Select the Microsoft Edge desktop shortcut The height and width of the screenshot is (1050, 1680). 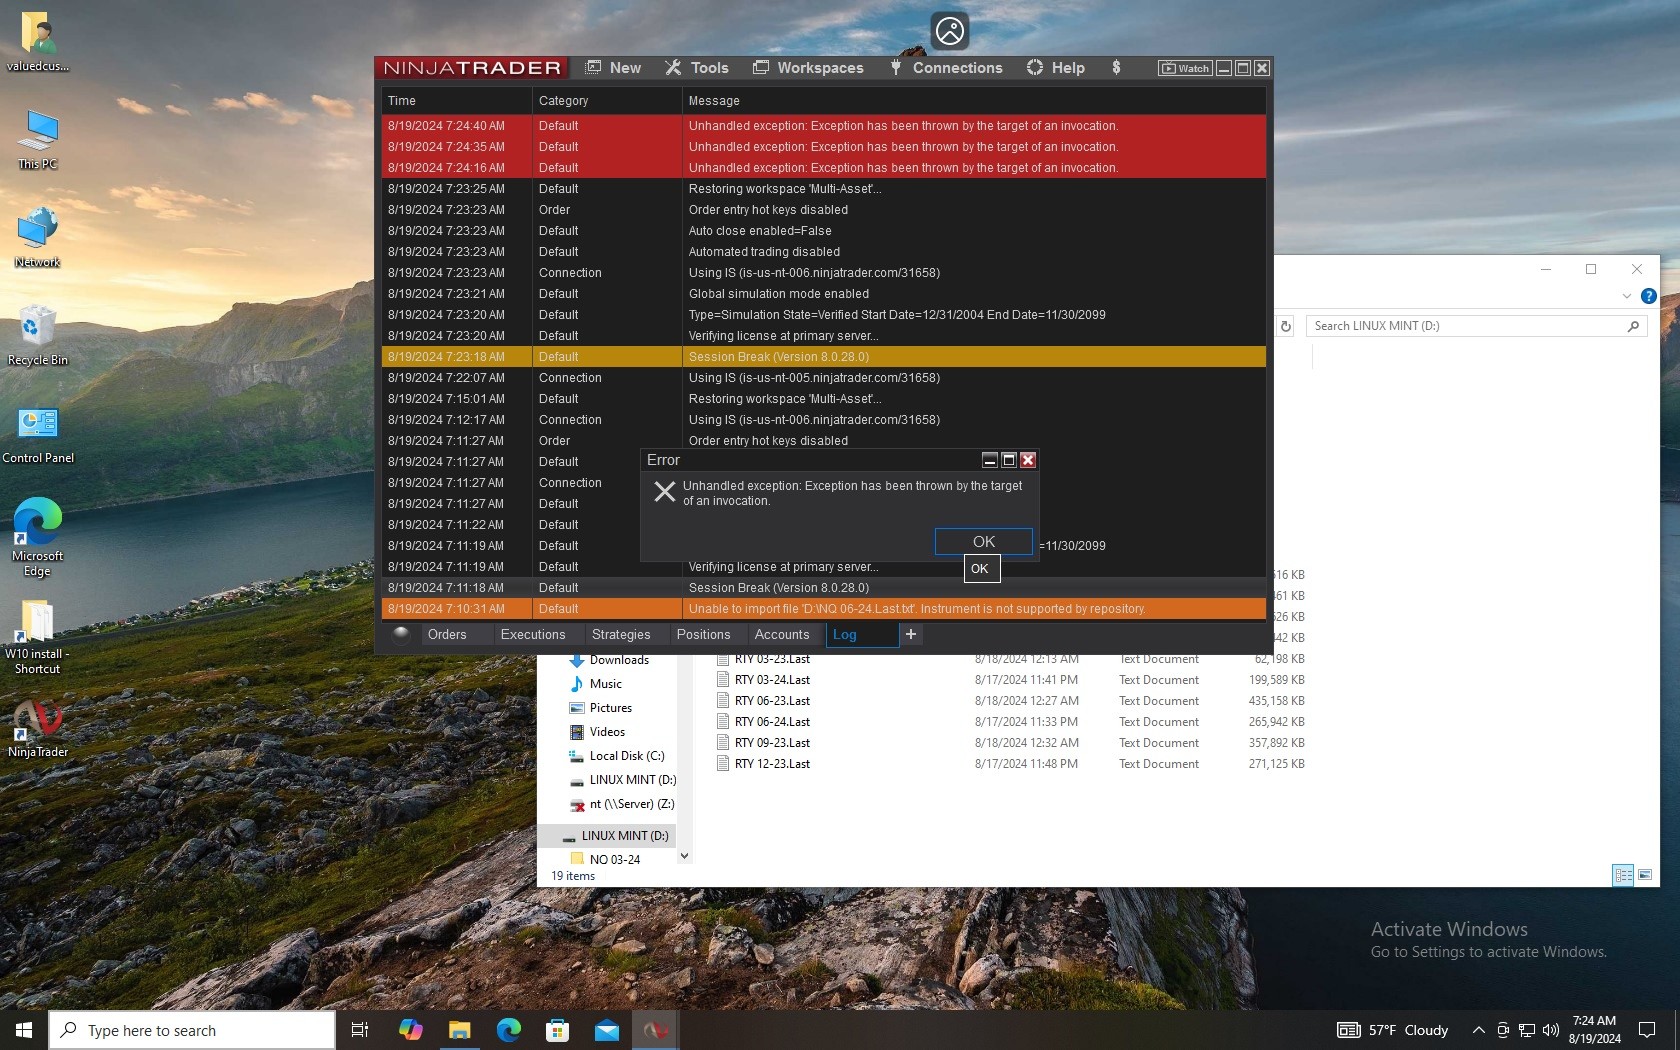click(x=38, y=538)
